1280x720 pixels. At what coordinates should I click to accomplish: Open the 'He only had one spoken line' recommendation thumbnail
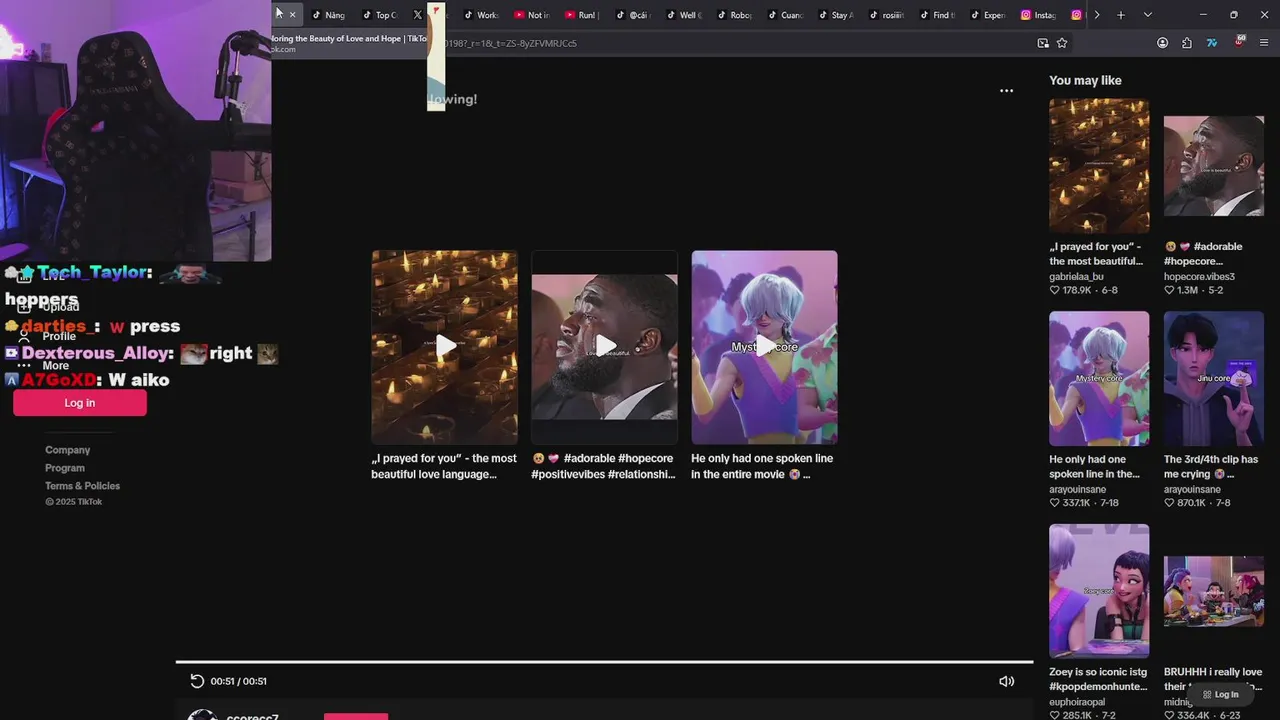[1099, 378]
